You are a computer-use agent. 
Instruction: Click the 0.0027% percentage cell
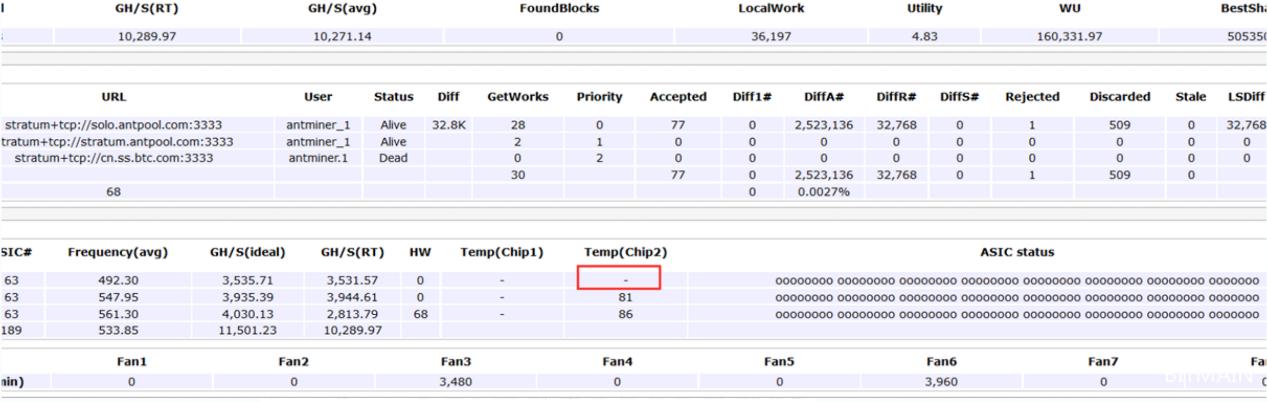[x=823, y=191]
